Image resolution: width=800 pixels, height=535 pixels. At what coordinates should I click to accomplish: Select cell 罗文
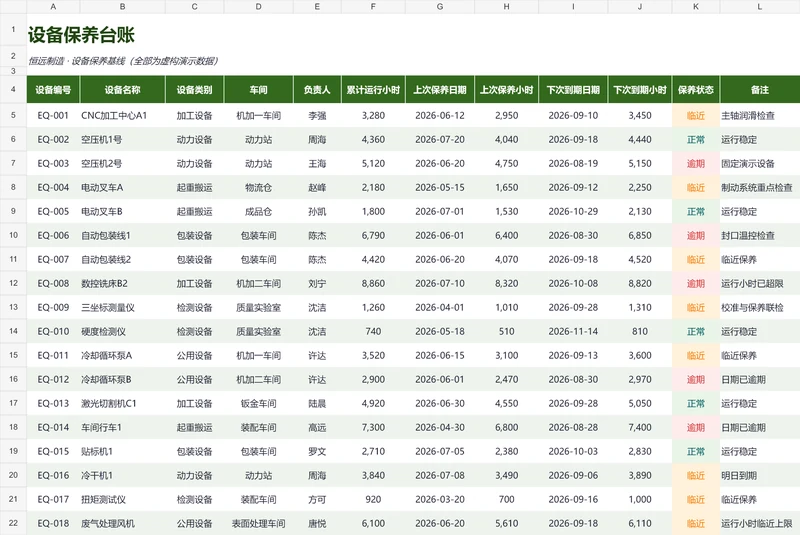pos(317,451)
